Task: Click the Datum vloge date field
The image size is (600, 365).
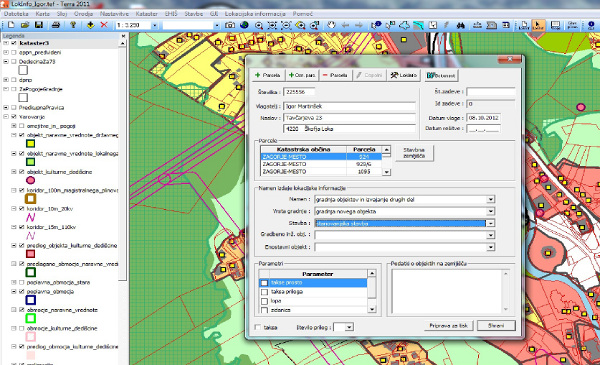Action: point(483,118)
